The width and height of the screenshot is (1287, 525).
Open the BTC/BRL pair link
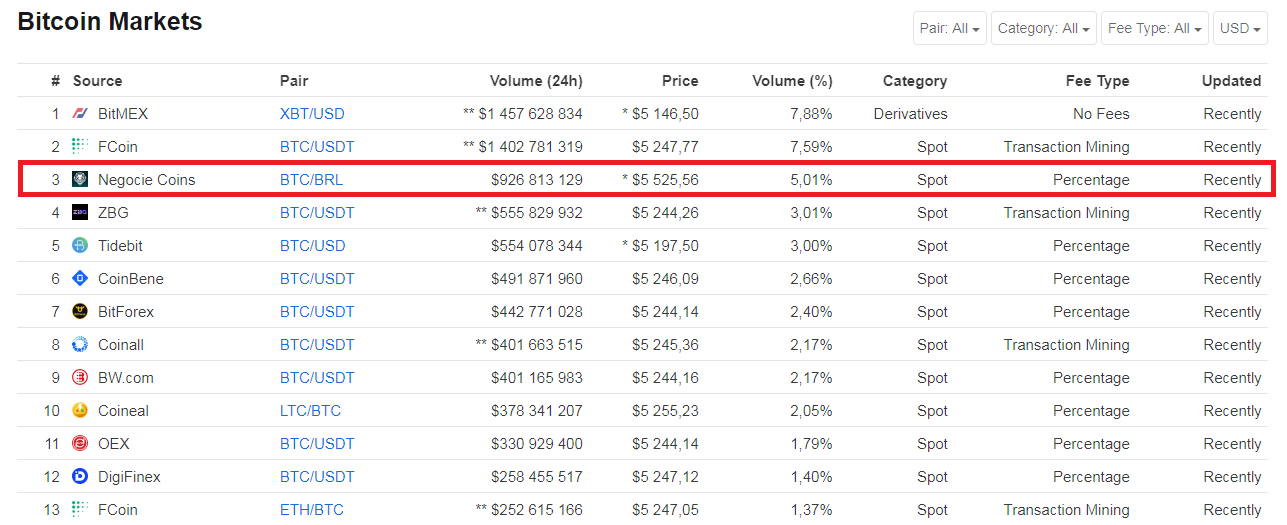tap(311, 180)
